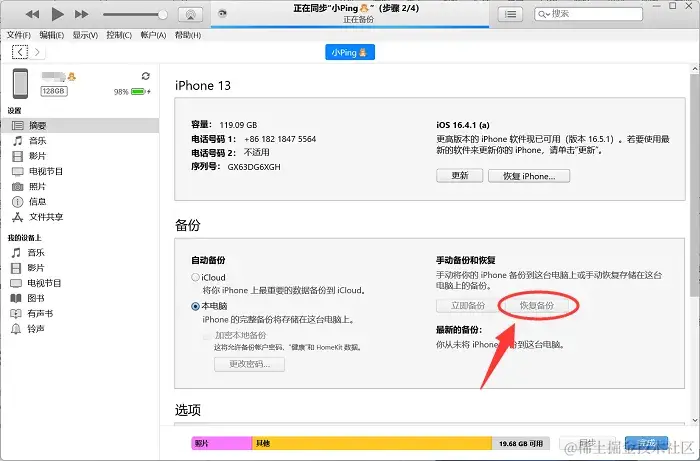The height and width of the screenshot is (461, 700).
Task: Go forward with the right chevron
Action: (38, 52)
